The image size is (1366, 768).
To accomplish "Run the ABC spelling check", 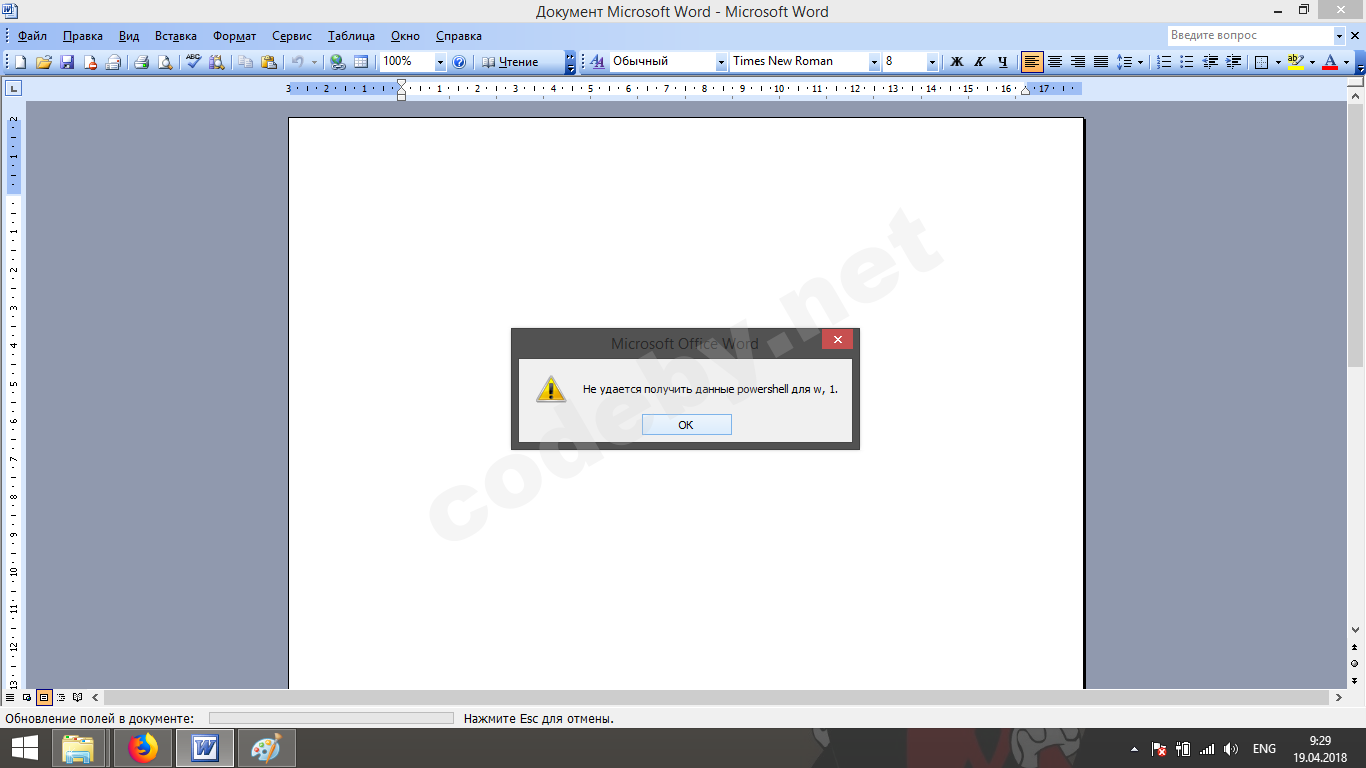I will [193, 62].
